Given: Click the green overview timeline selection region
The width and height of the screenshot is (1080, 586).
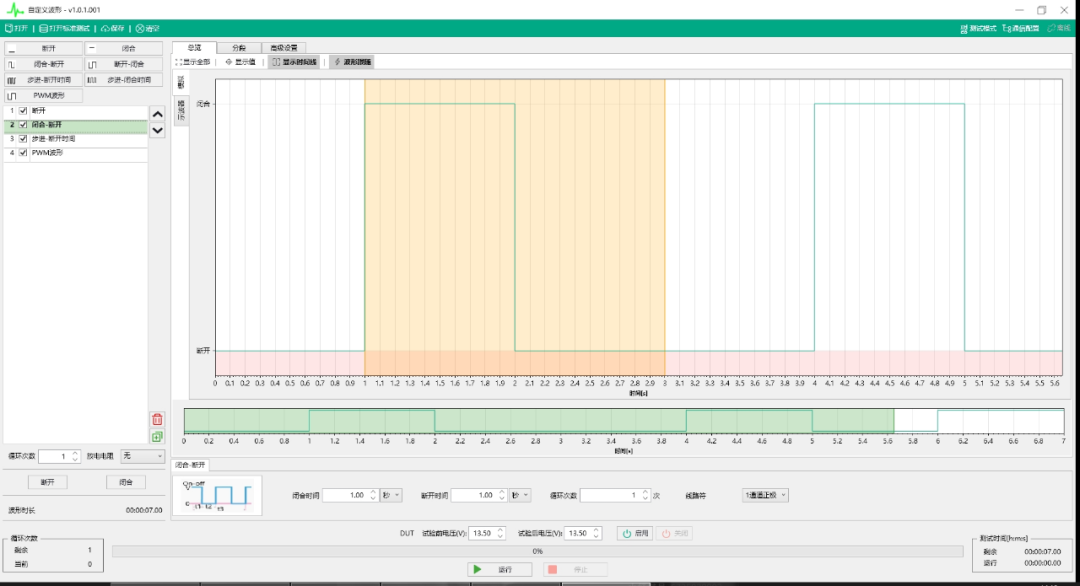Looking at the screenshot, I should [x=539, y=421].
